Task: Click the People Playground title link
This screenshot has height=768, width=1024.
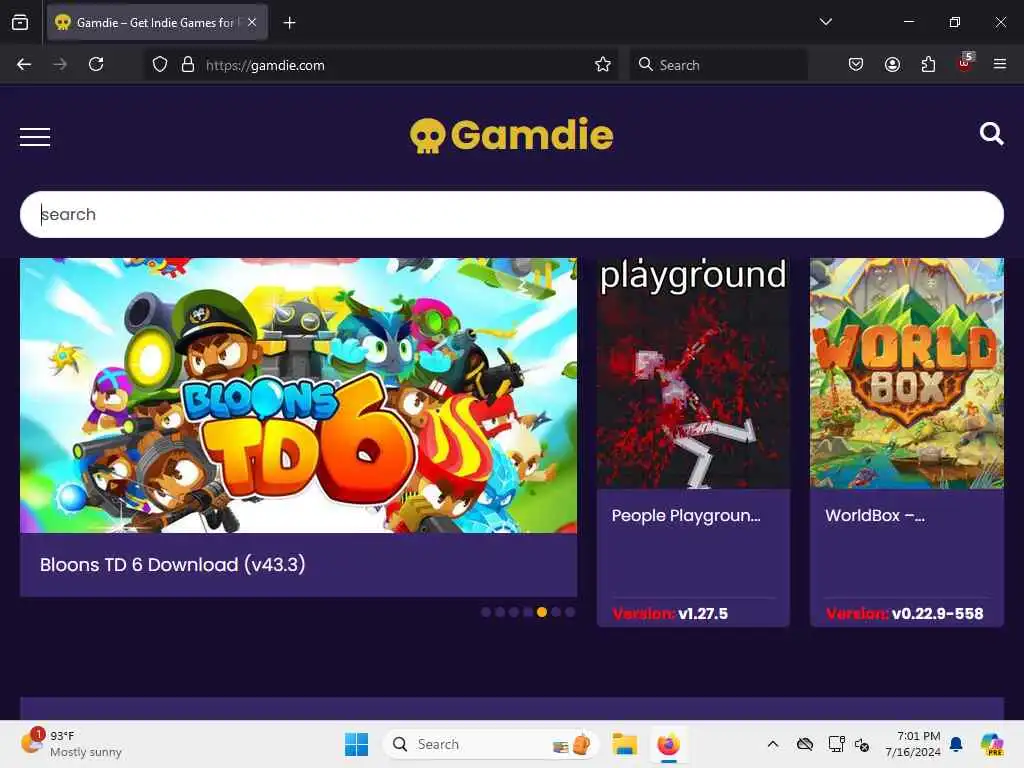Action: point(686,515)
